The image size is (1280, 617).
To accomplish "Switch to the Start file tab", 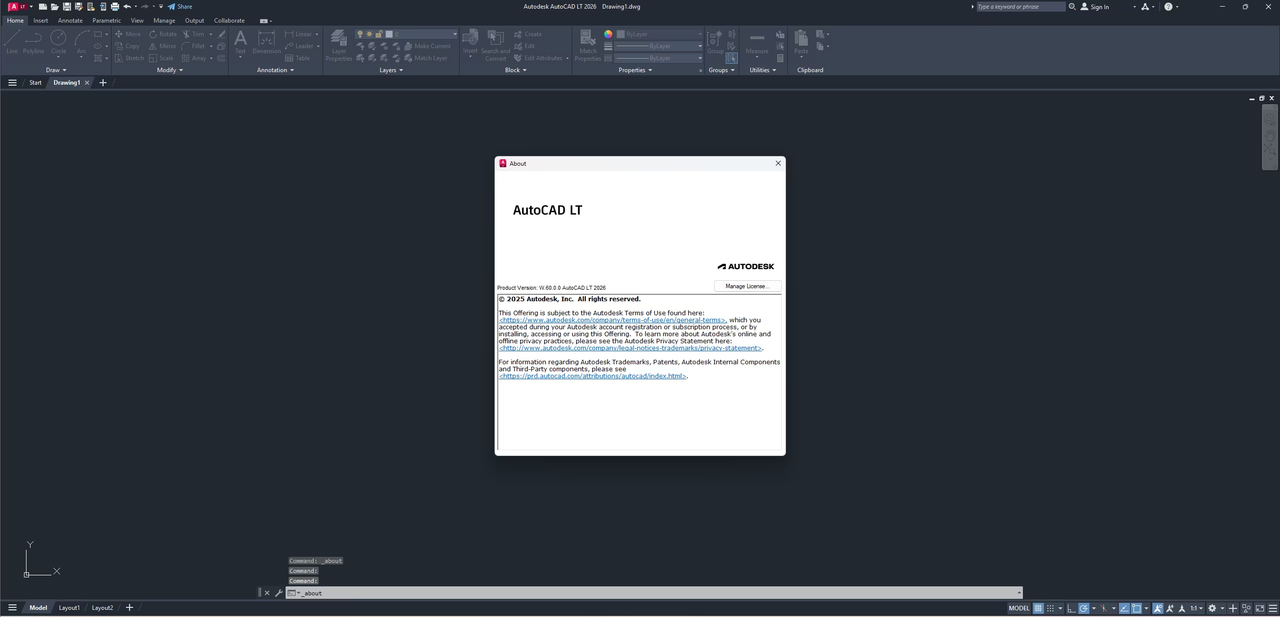I will point(35,83).
